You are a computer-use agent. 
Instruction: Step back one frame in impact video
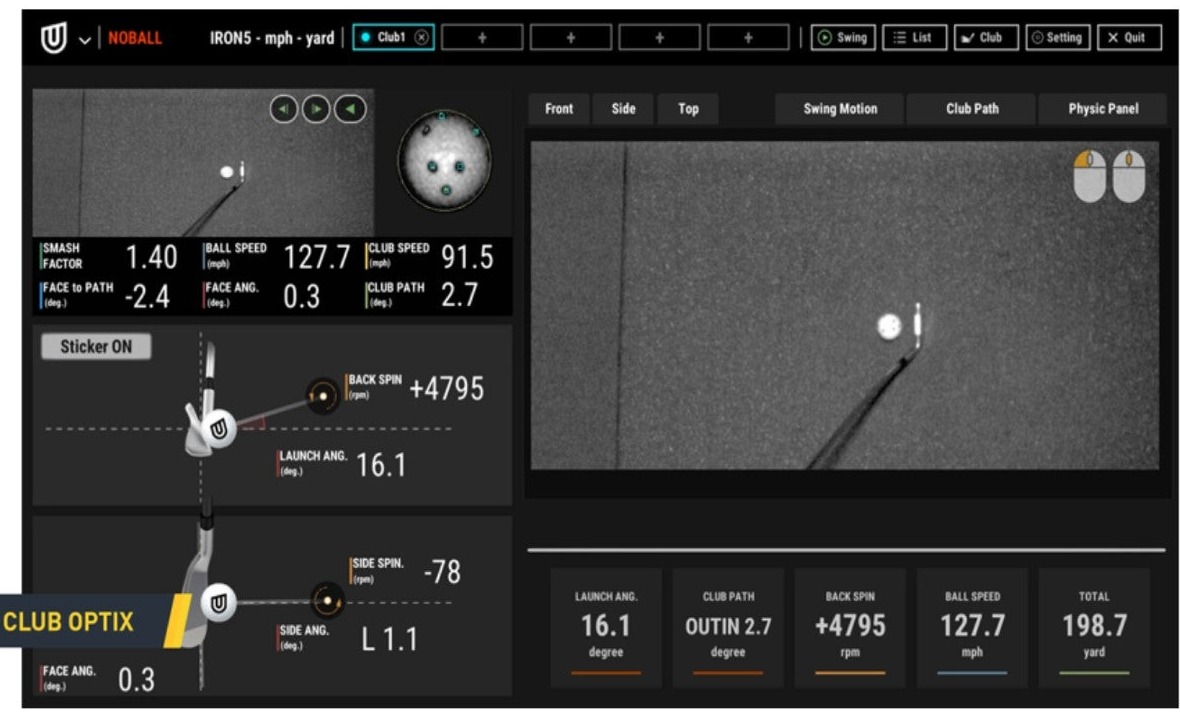pyautogui.click(x=284, y=108)
